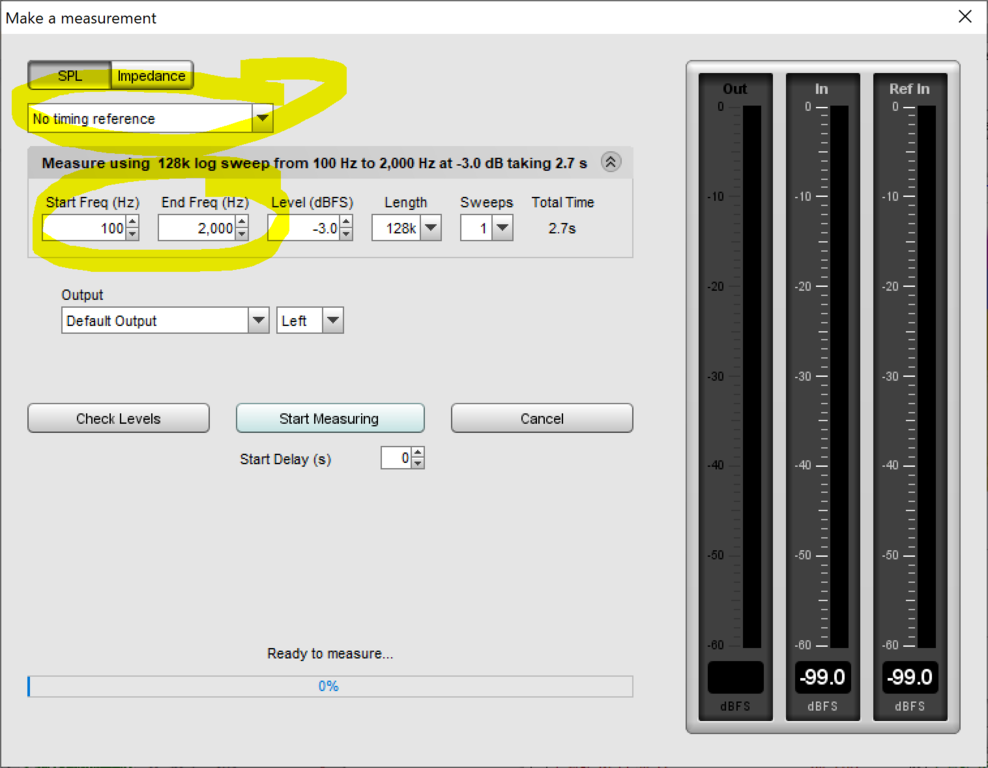Viewport: 988px width, 768px height.
Task: Click the Level dBFS input field
Action: 304,228
